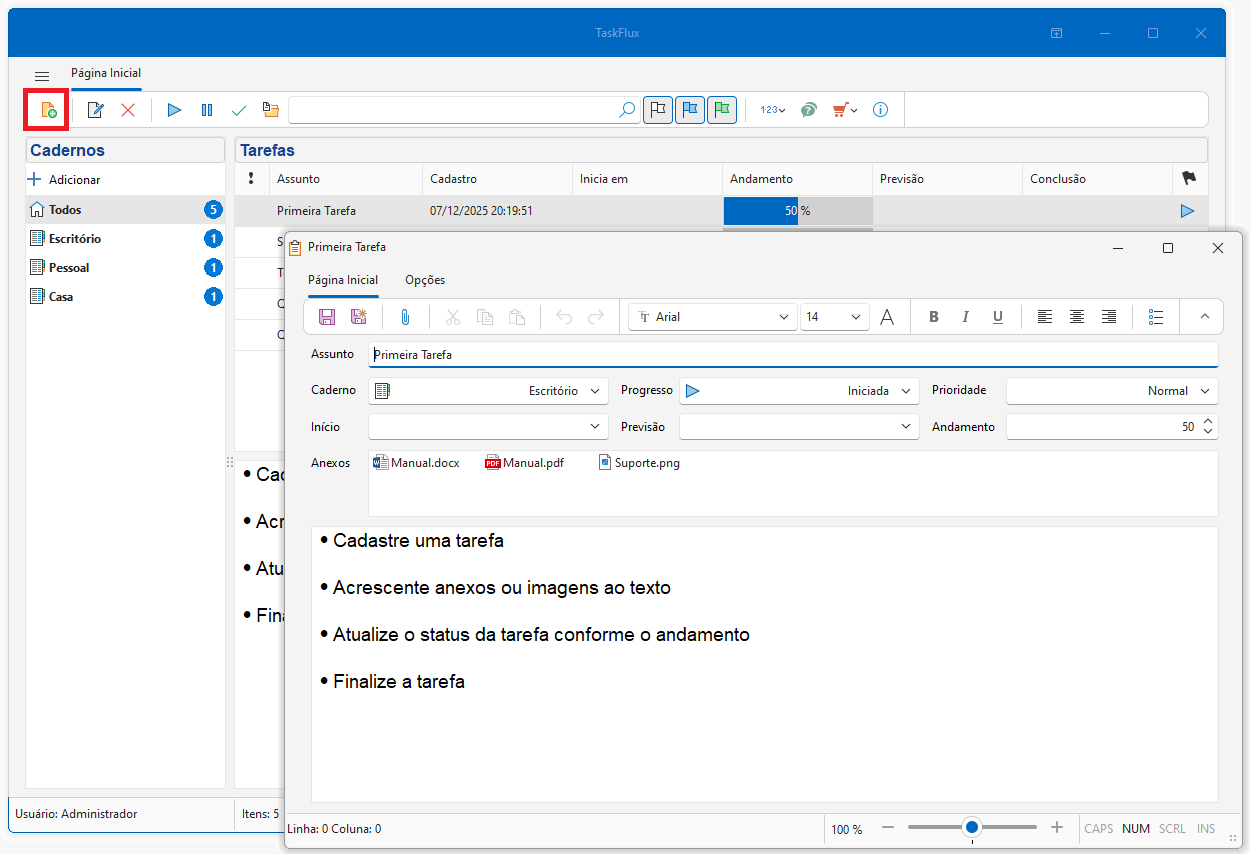Screen dimensions: 1251x854
Task: Toggle the green flag filter
Action: point(722,110)
